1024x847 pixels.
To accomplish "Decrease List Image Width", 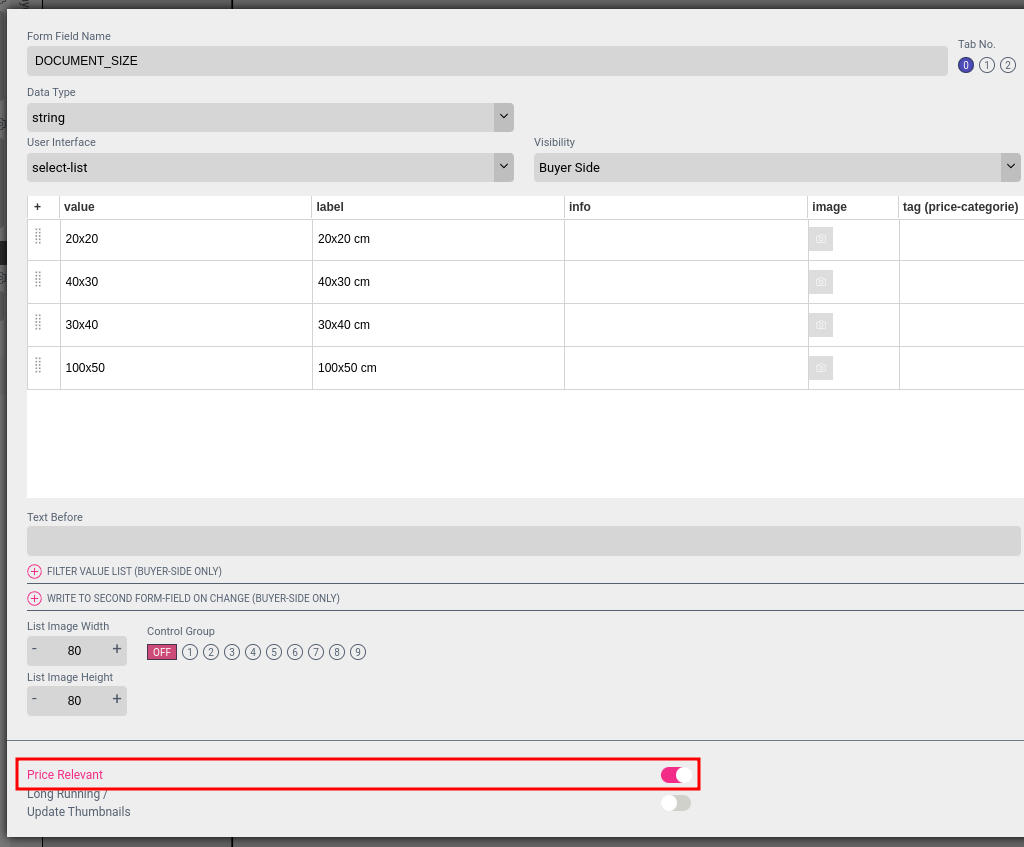I will (x=35, y=649).
